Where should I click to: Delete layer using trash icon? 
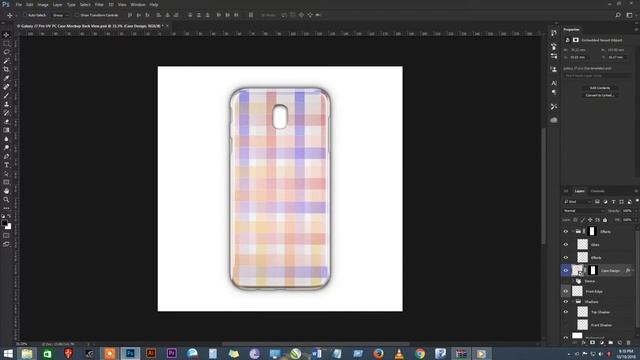pos(629,342)
